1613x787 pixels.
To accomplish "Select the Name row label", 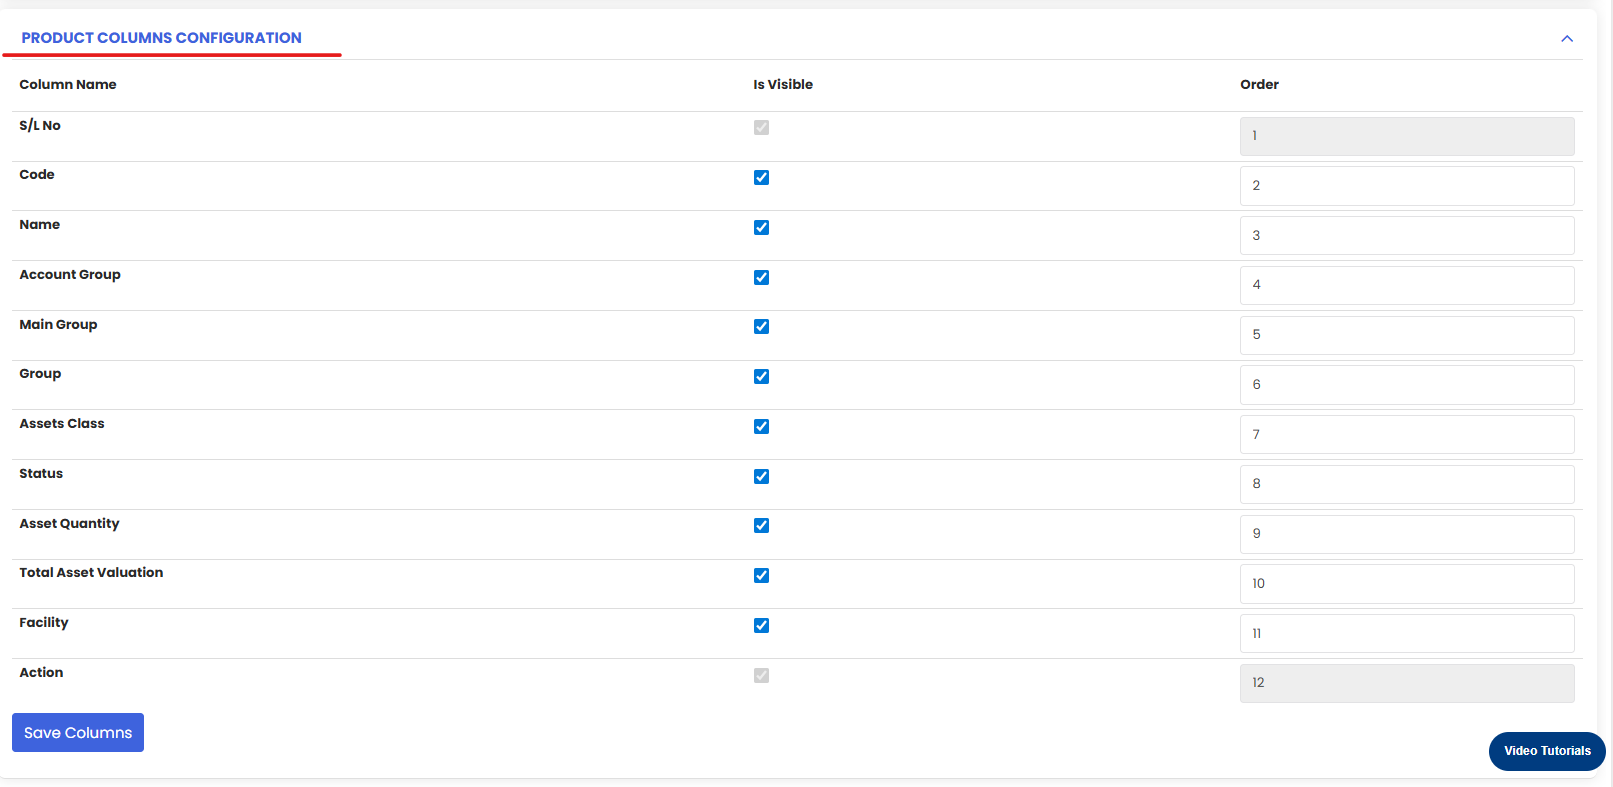I will pyautogui.click(x=40, y=225).
